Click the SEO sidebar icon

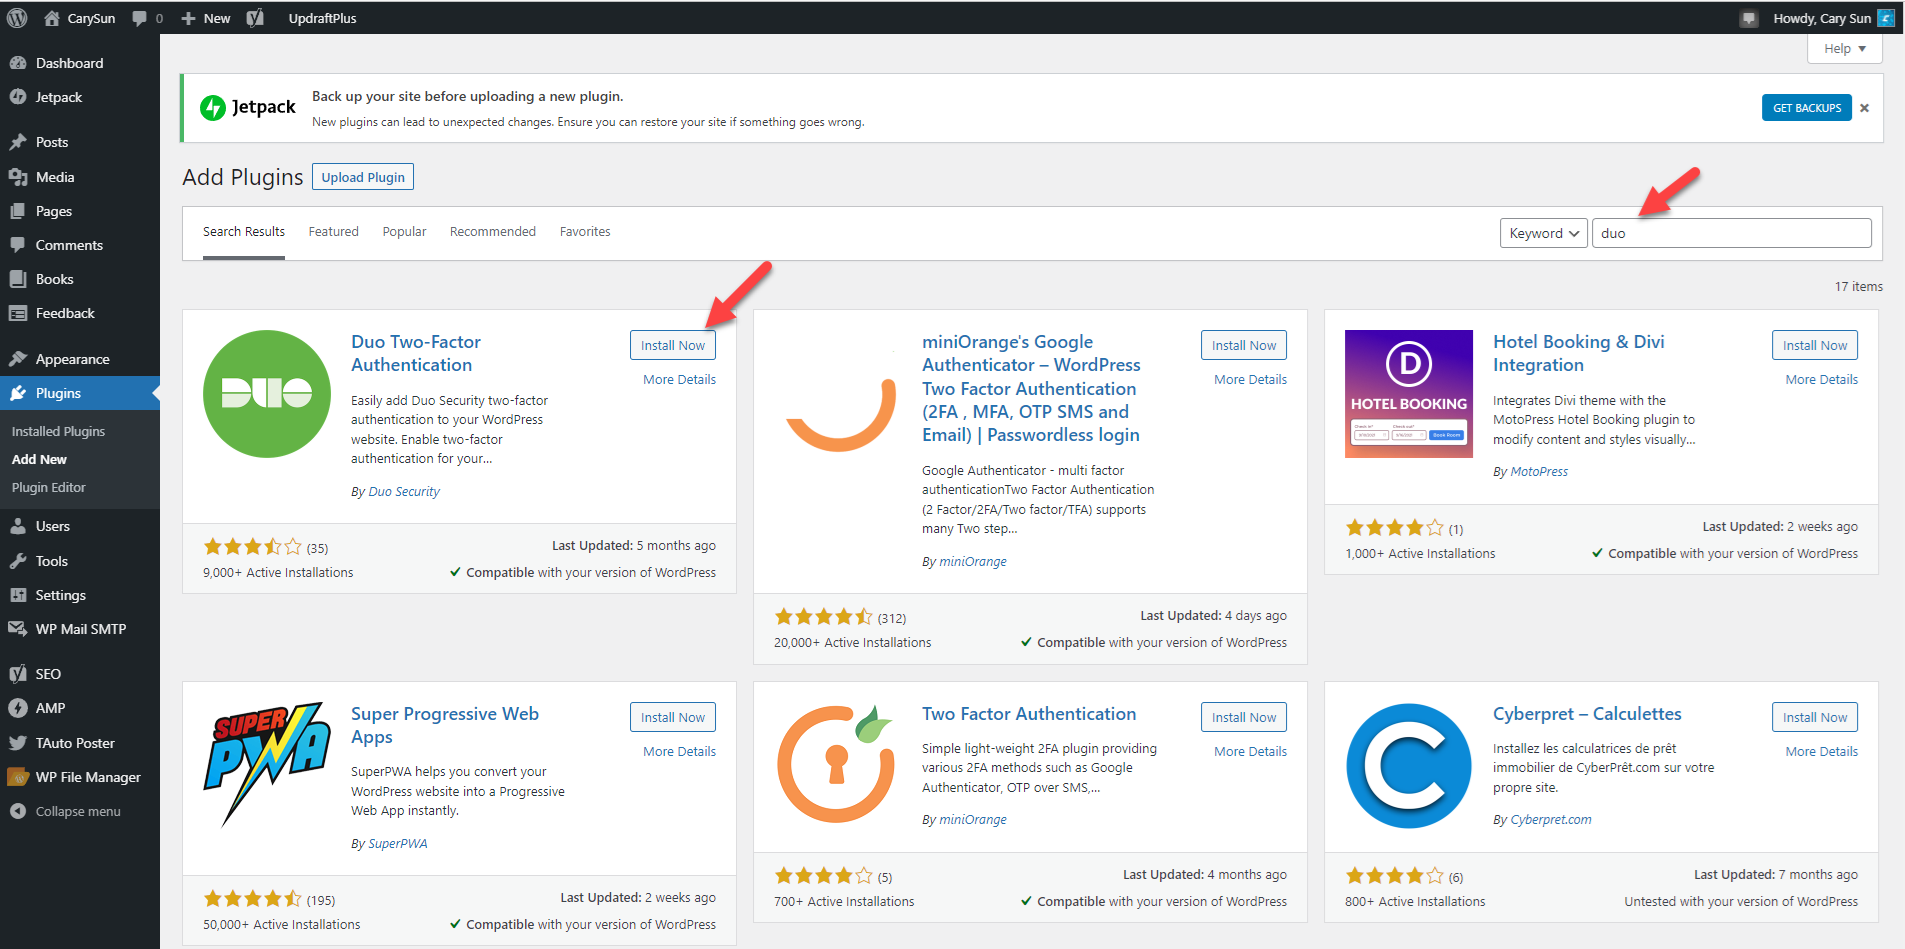coord(18,674)
